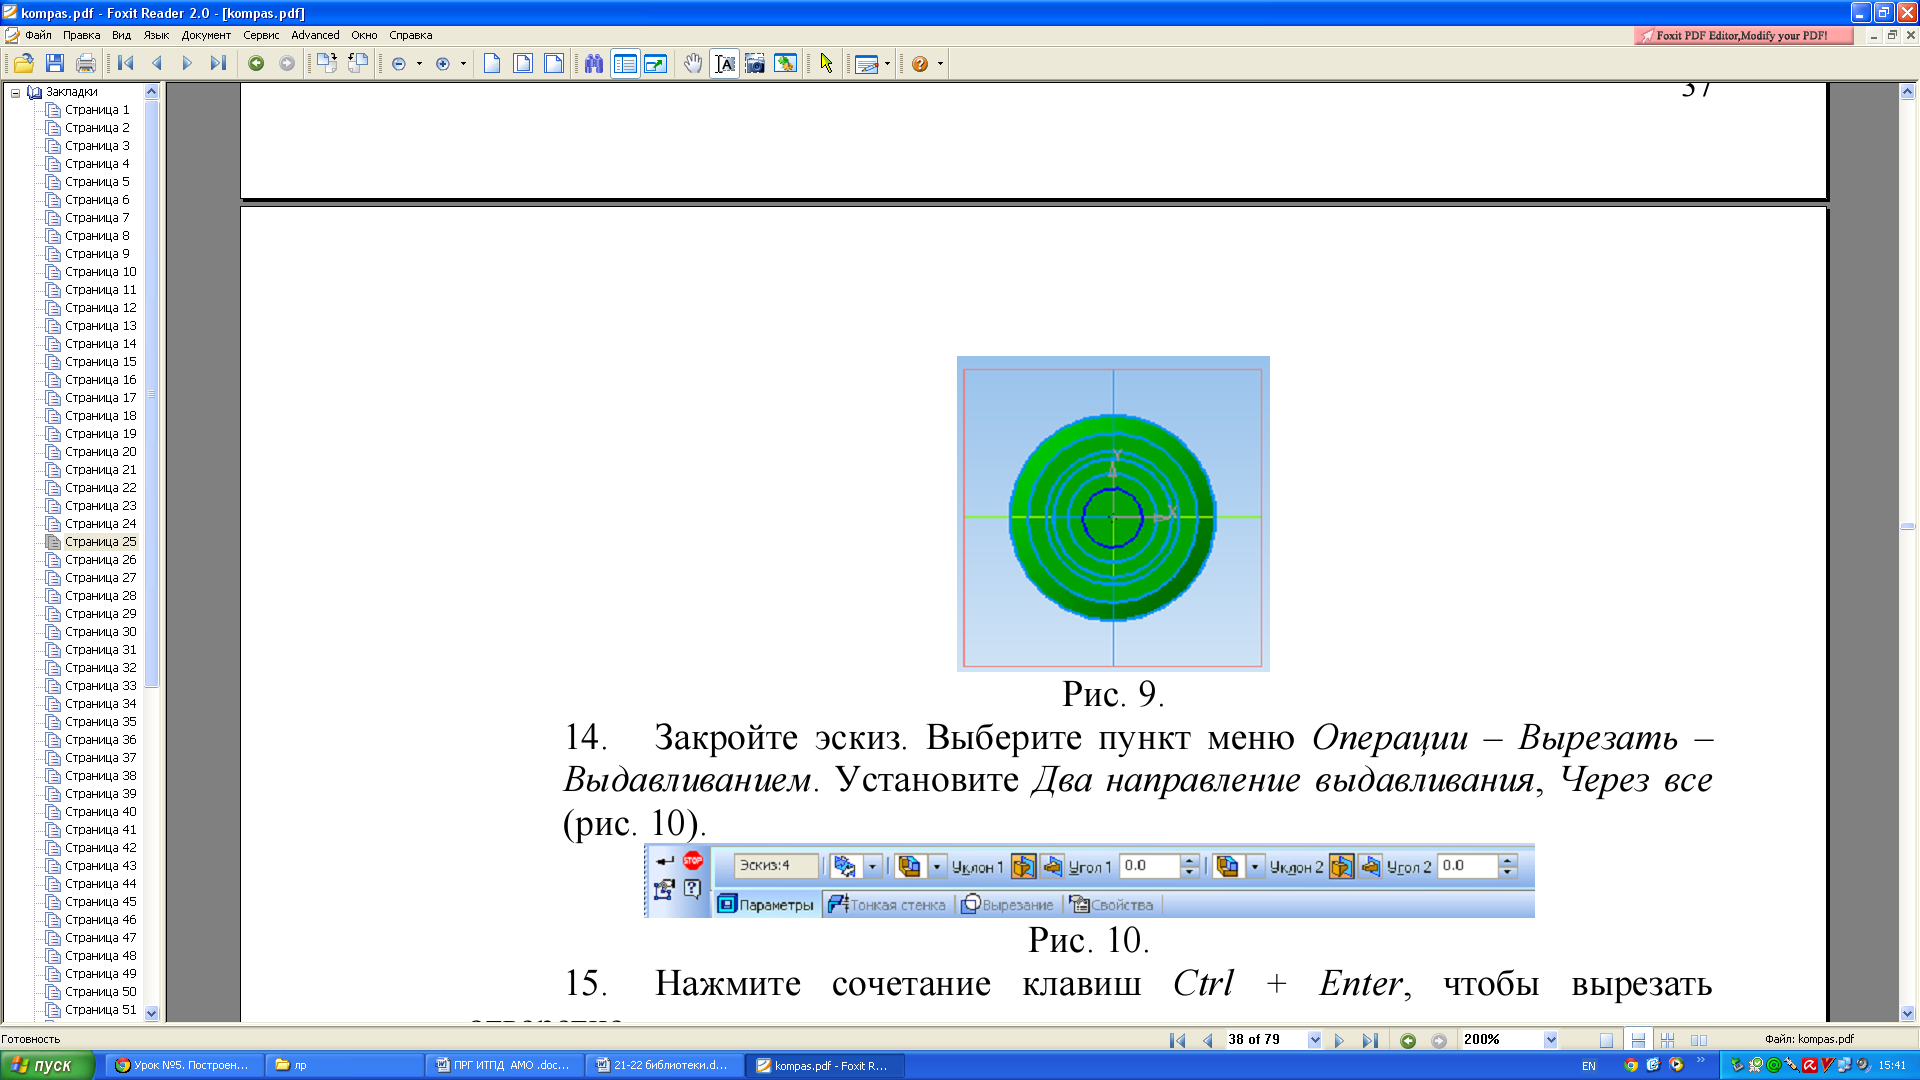Image resolution: width=1920 pixels, height=1080 pixels.
Task: Switch to ПРГ ИТПД АМО document taskbar item
Action: pos(504,1065)
